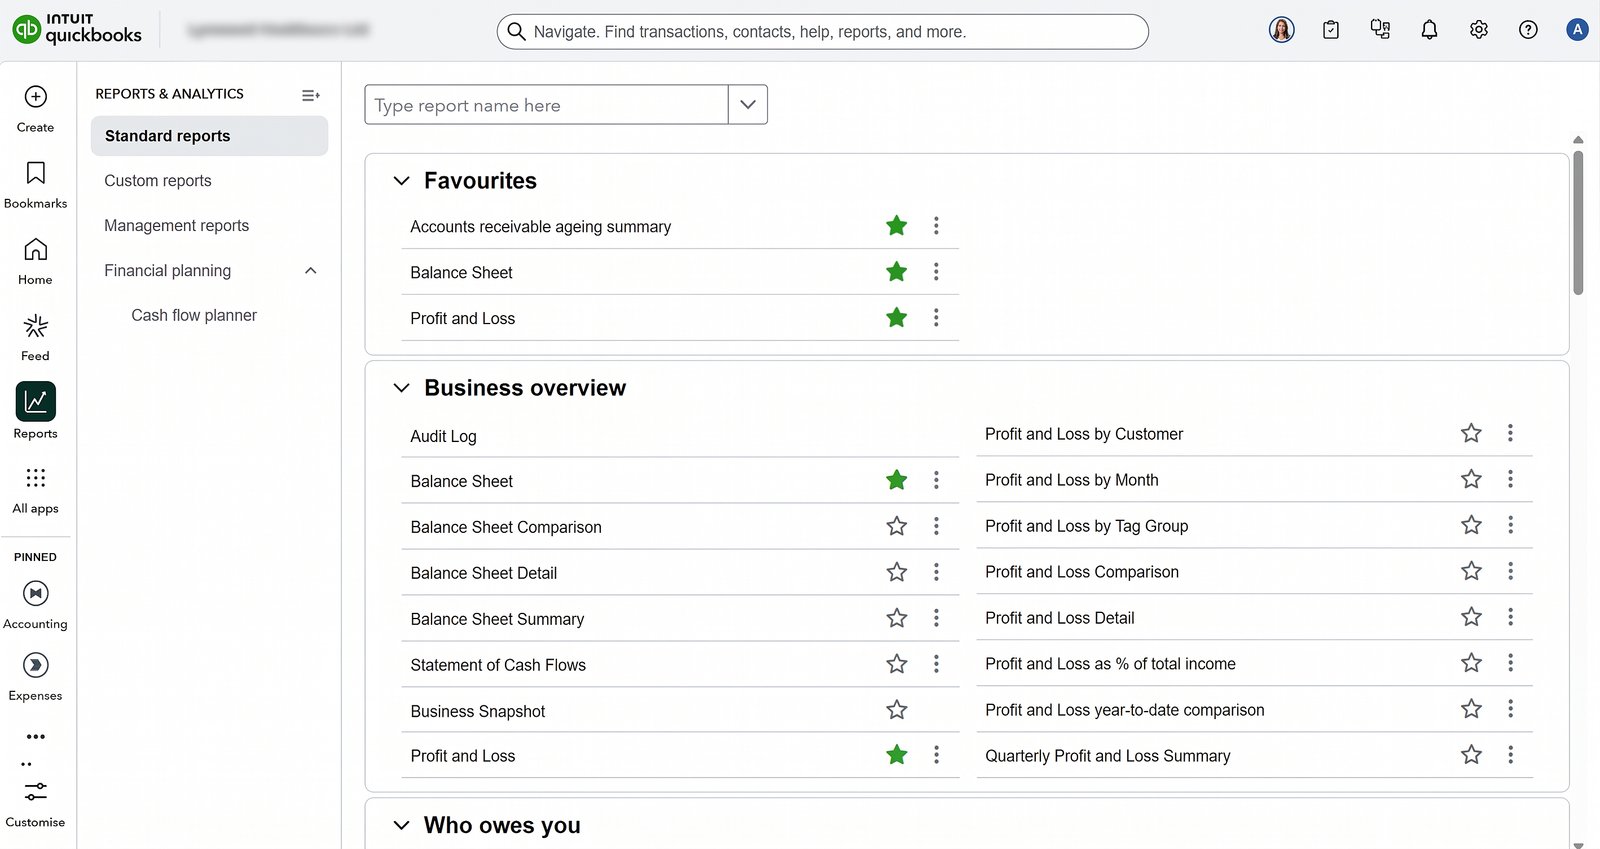Click the QuickBooks logo
Screen dimensions: 1600x849
(x=78, y=29)
